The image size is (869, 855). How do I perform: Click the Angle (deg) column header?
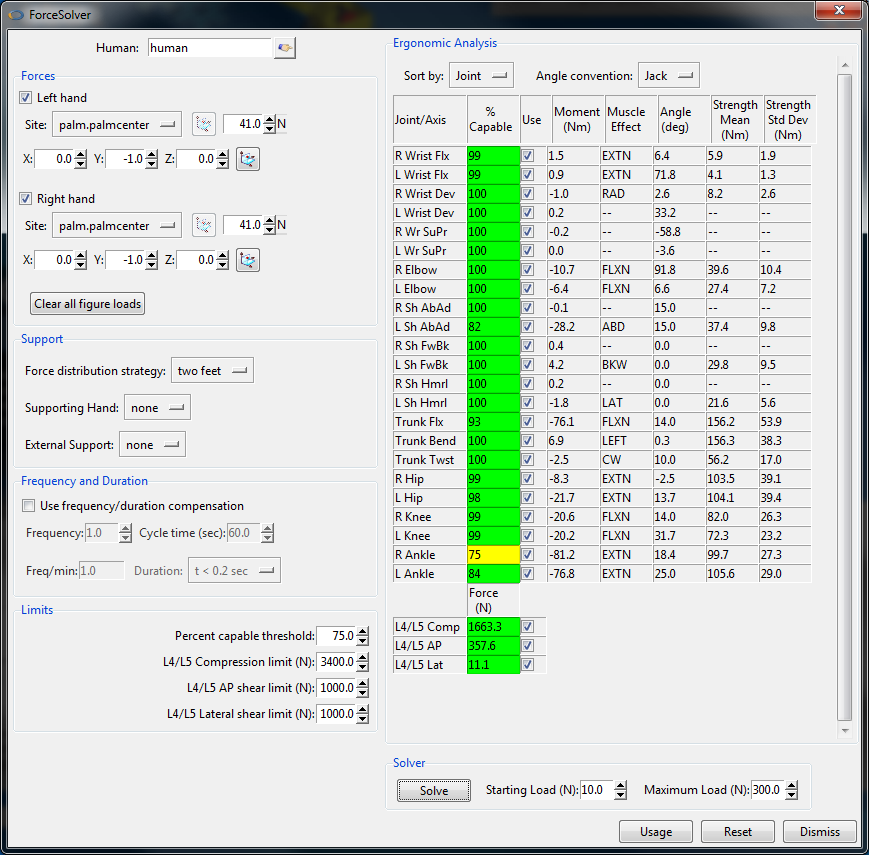(x=682, y=120)
